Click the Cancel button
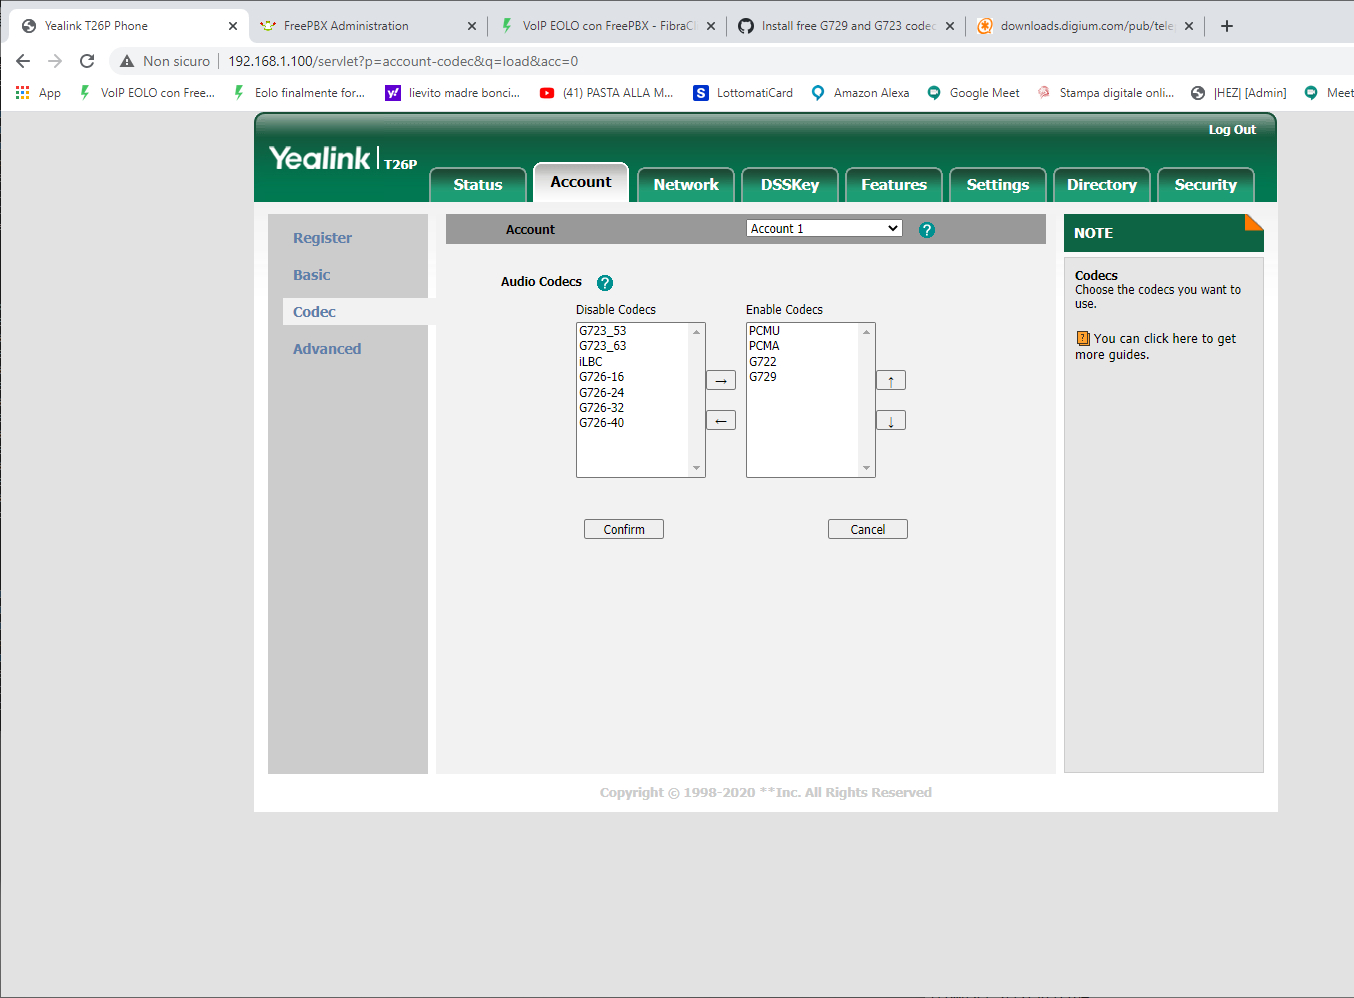1354x998 pixels. pyautogui.click(x=868, y=529)
